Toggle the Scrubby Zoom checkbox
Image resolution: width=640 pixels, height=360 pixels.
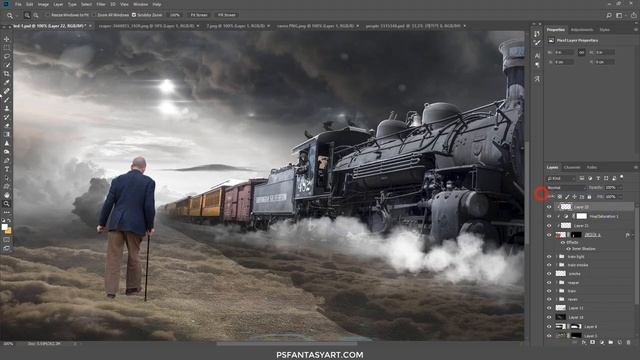pos(134,15)
